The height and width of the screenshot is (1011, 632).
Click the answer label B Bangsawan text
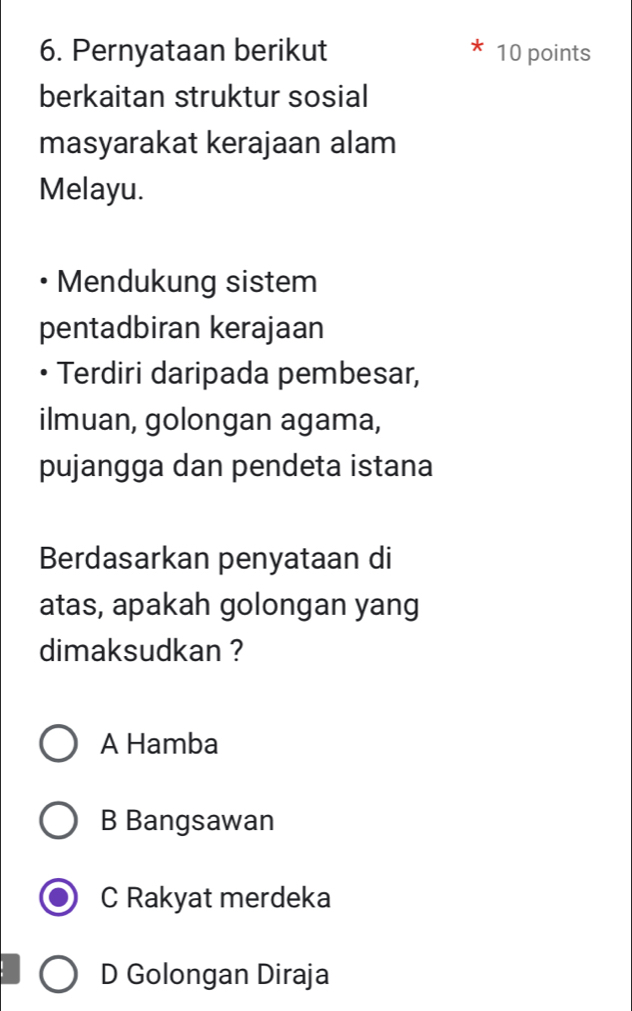click(x=188, y=820)
